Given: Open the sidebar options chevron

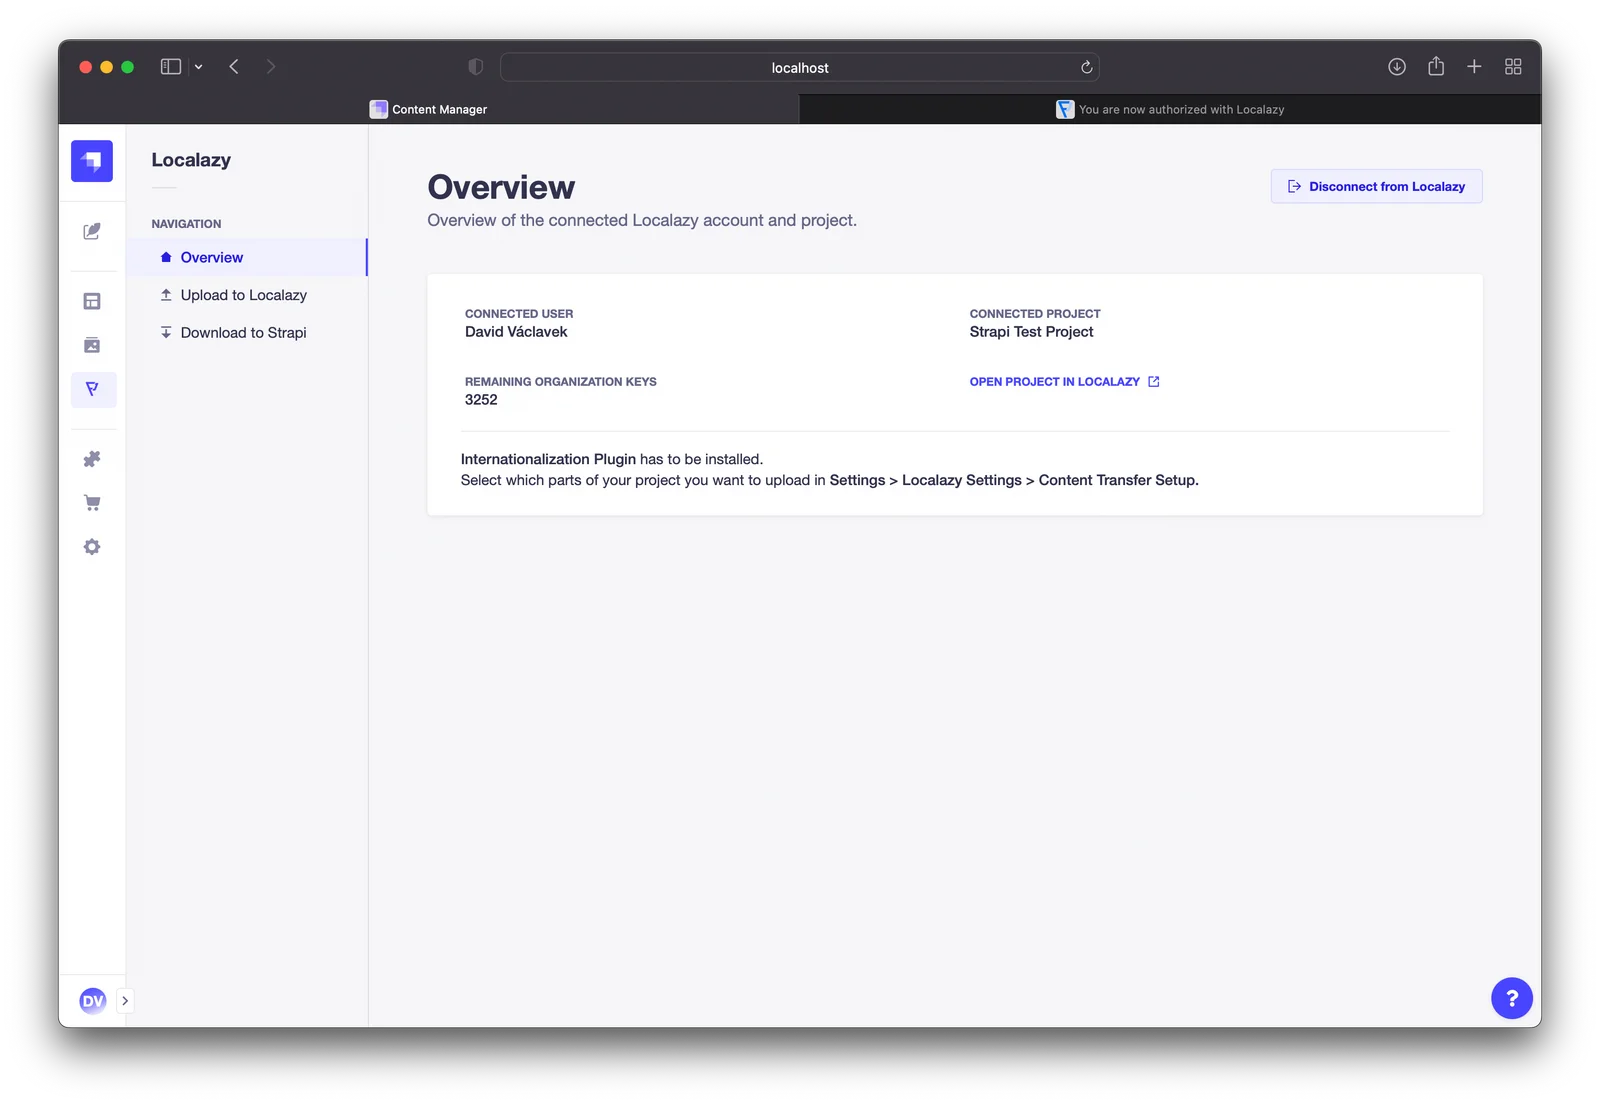Looking at the screenshot, I should [199, 67].
